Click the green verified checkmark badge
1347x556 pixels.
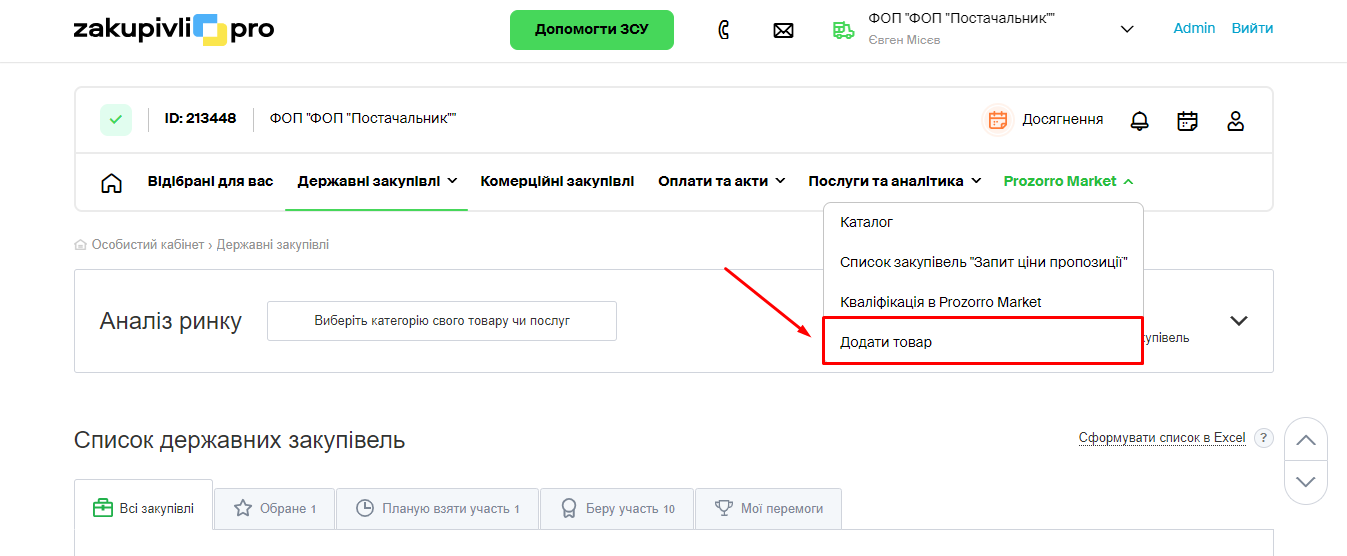click(116, 119)
